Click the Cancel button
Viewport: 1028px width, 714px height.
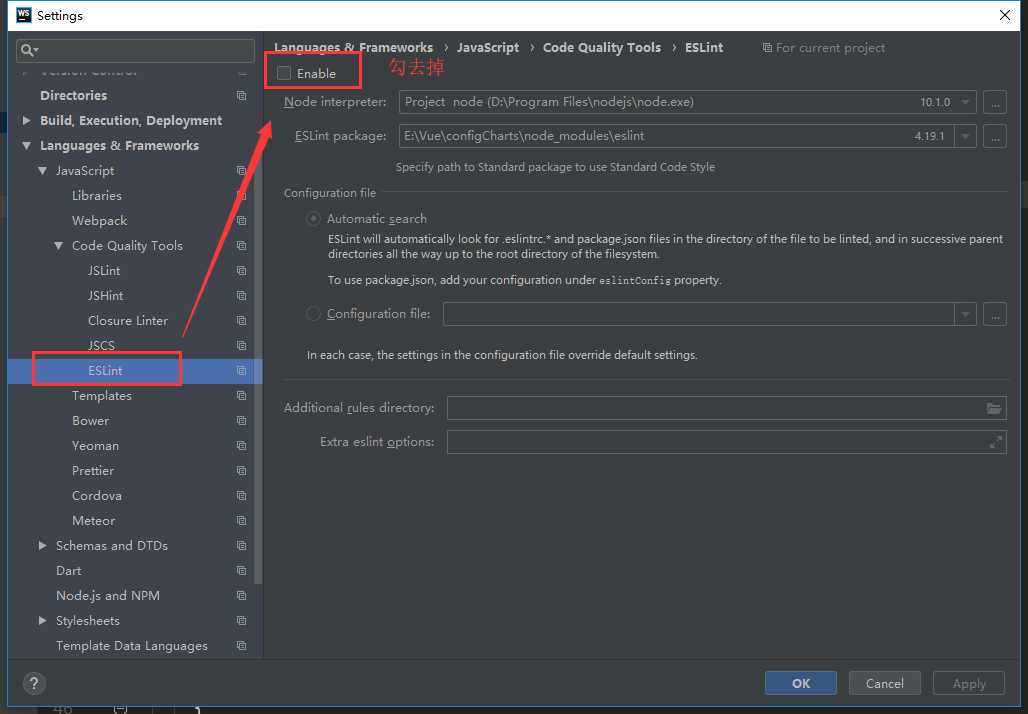click(884, 683)
